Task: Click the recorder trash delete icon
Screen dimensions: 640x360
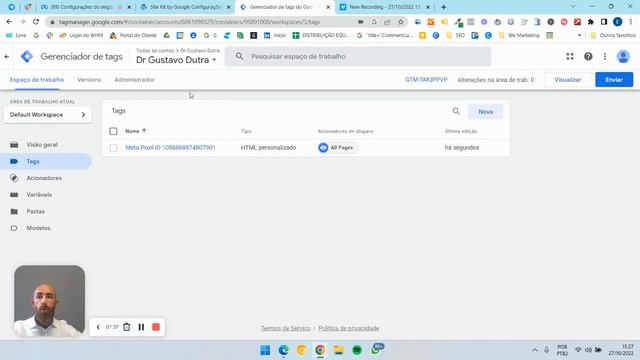Action: coord(127,327)
